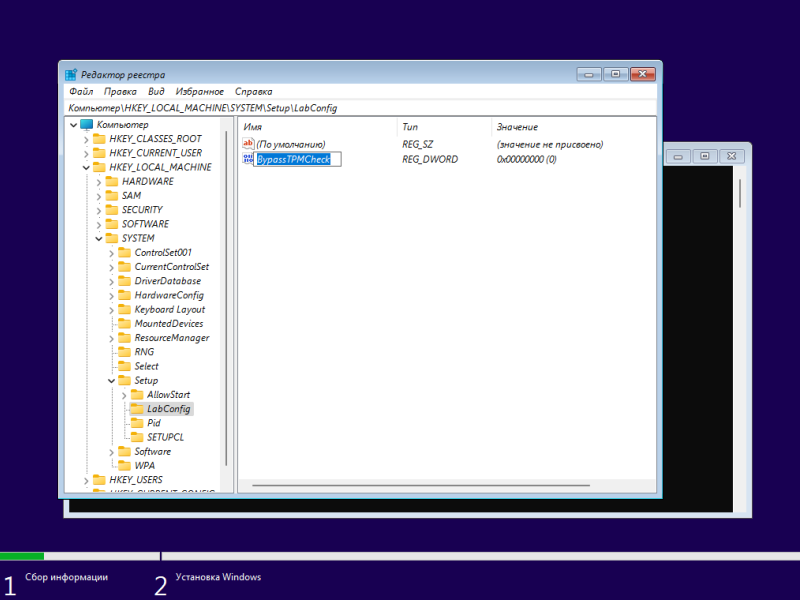The image size is (800, 600).
Task: Open the Избранное menu
Action: click(x=199, y=91)
